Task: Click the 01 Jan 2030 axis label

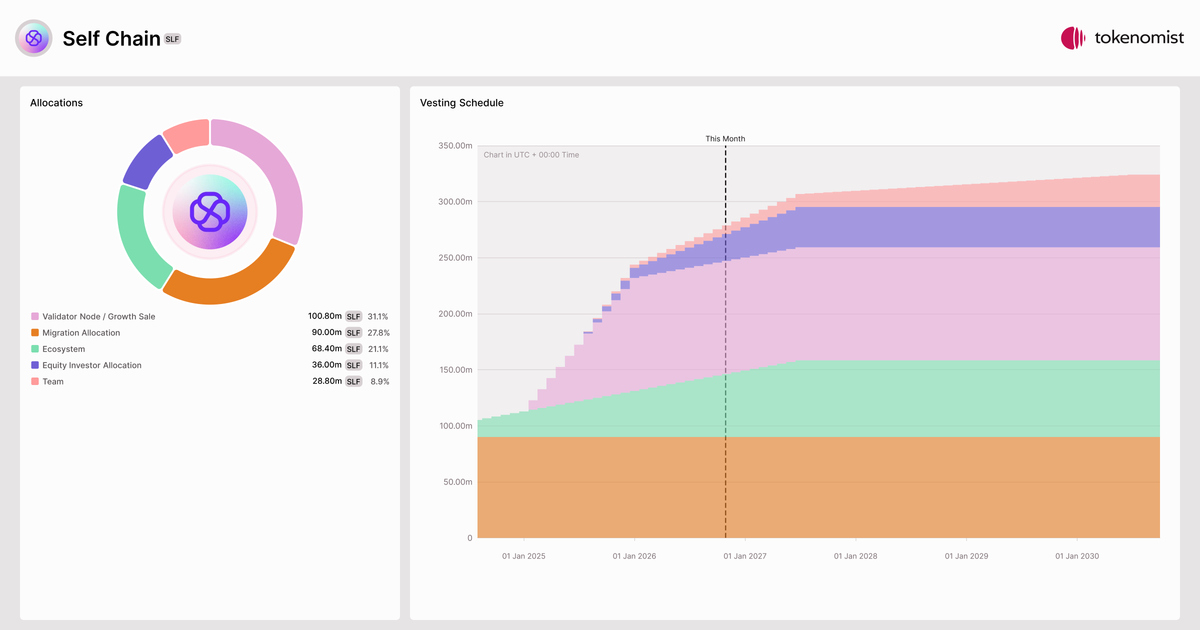Action: click(1077, 556)
